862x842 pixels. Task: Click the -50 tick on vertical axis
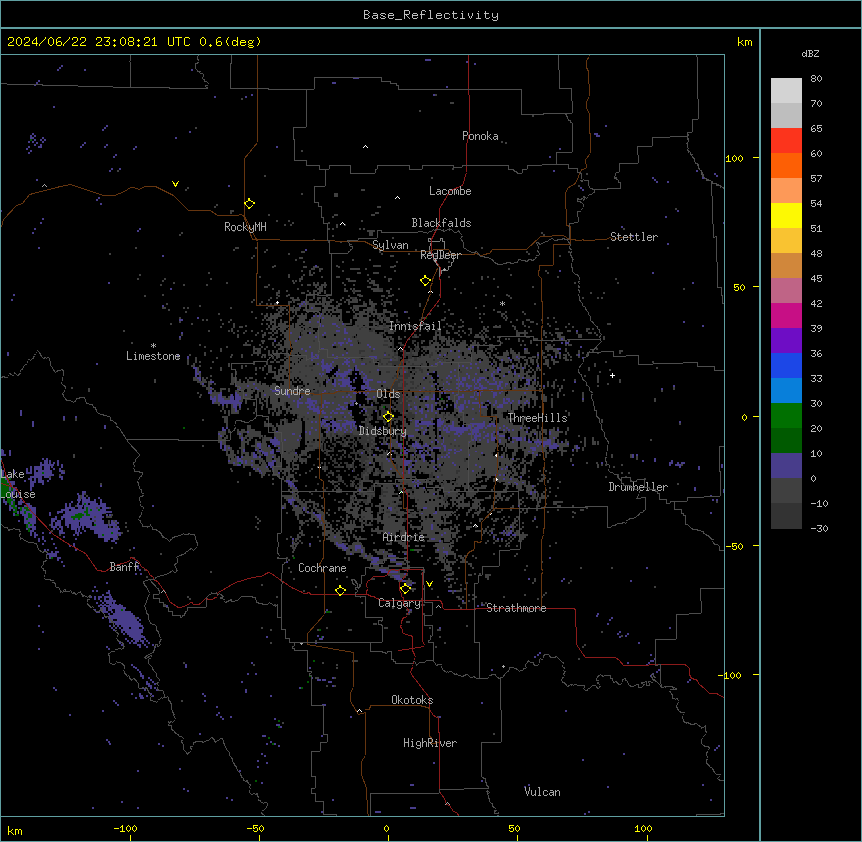[x=734, y=546]
